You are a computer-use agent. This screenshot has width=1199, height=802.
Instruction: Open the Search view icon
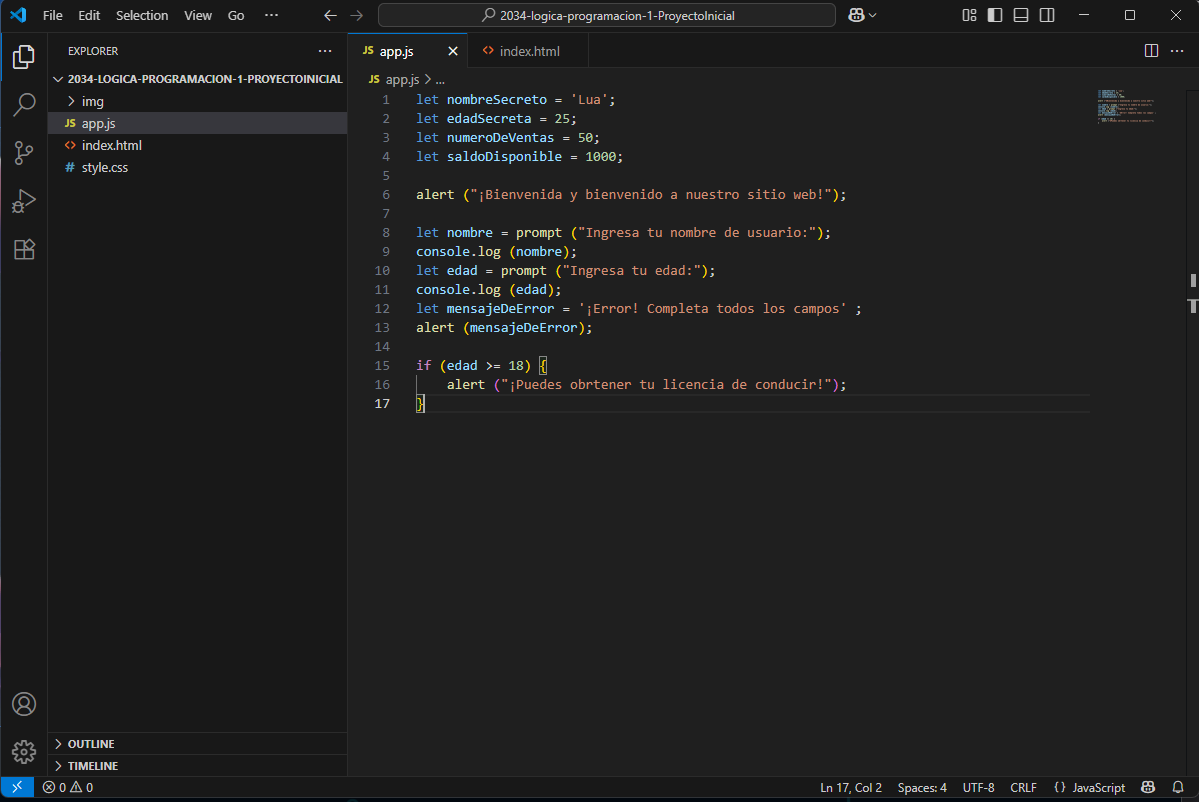pyautogui.click(x=24, y=105)
